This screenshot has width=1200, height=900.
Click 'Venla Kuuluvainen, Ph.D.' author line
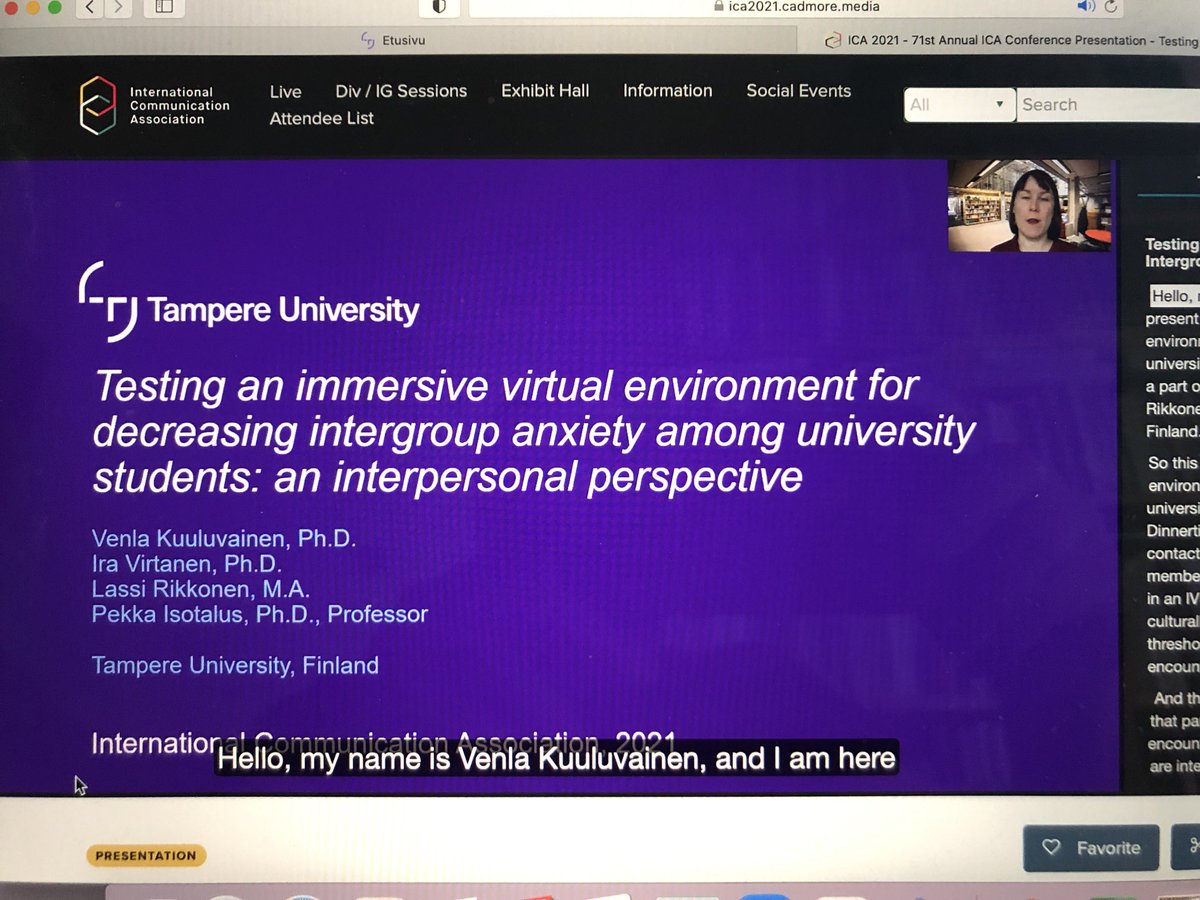pos(223,539)
